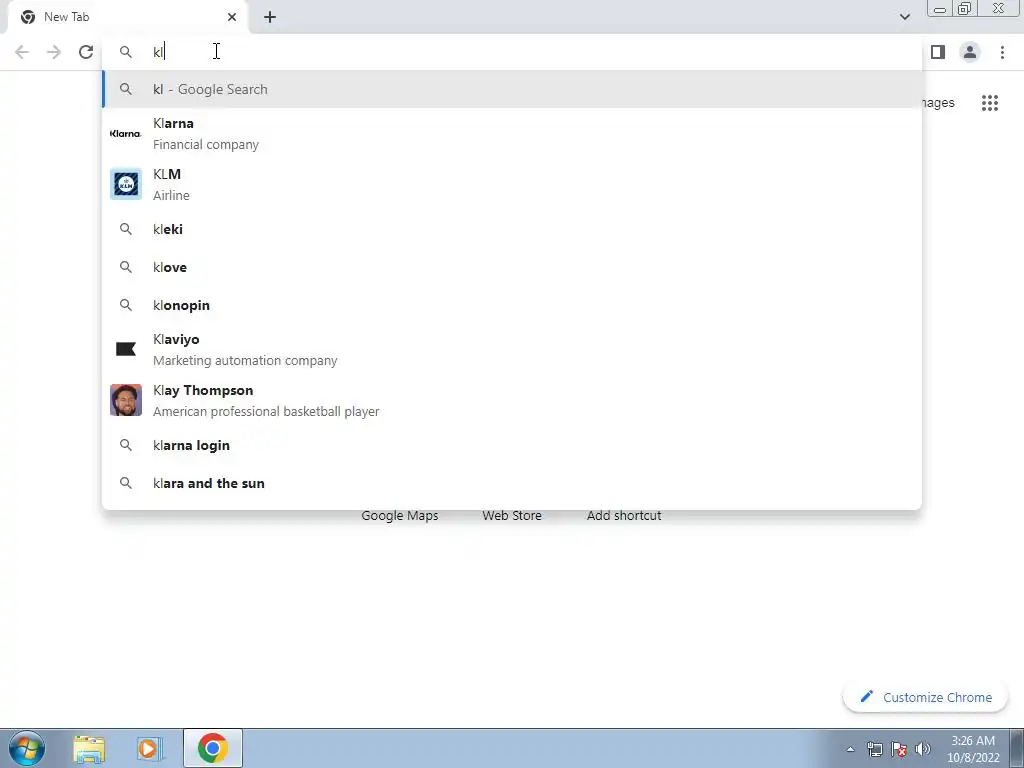Choose the Klarna Financial company suggestion

tap(512, 133)
